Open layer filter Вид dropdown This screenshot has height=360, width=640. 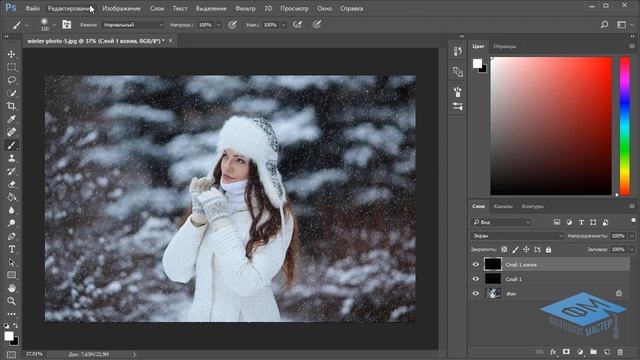[x=502, y=222]
